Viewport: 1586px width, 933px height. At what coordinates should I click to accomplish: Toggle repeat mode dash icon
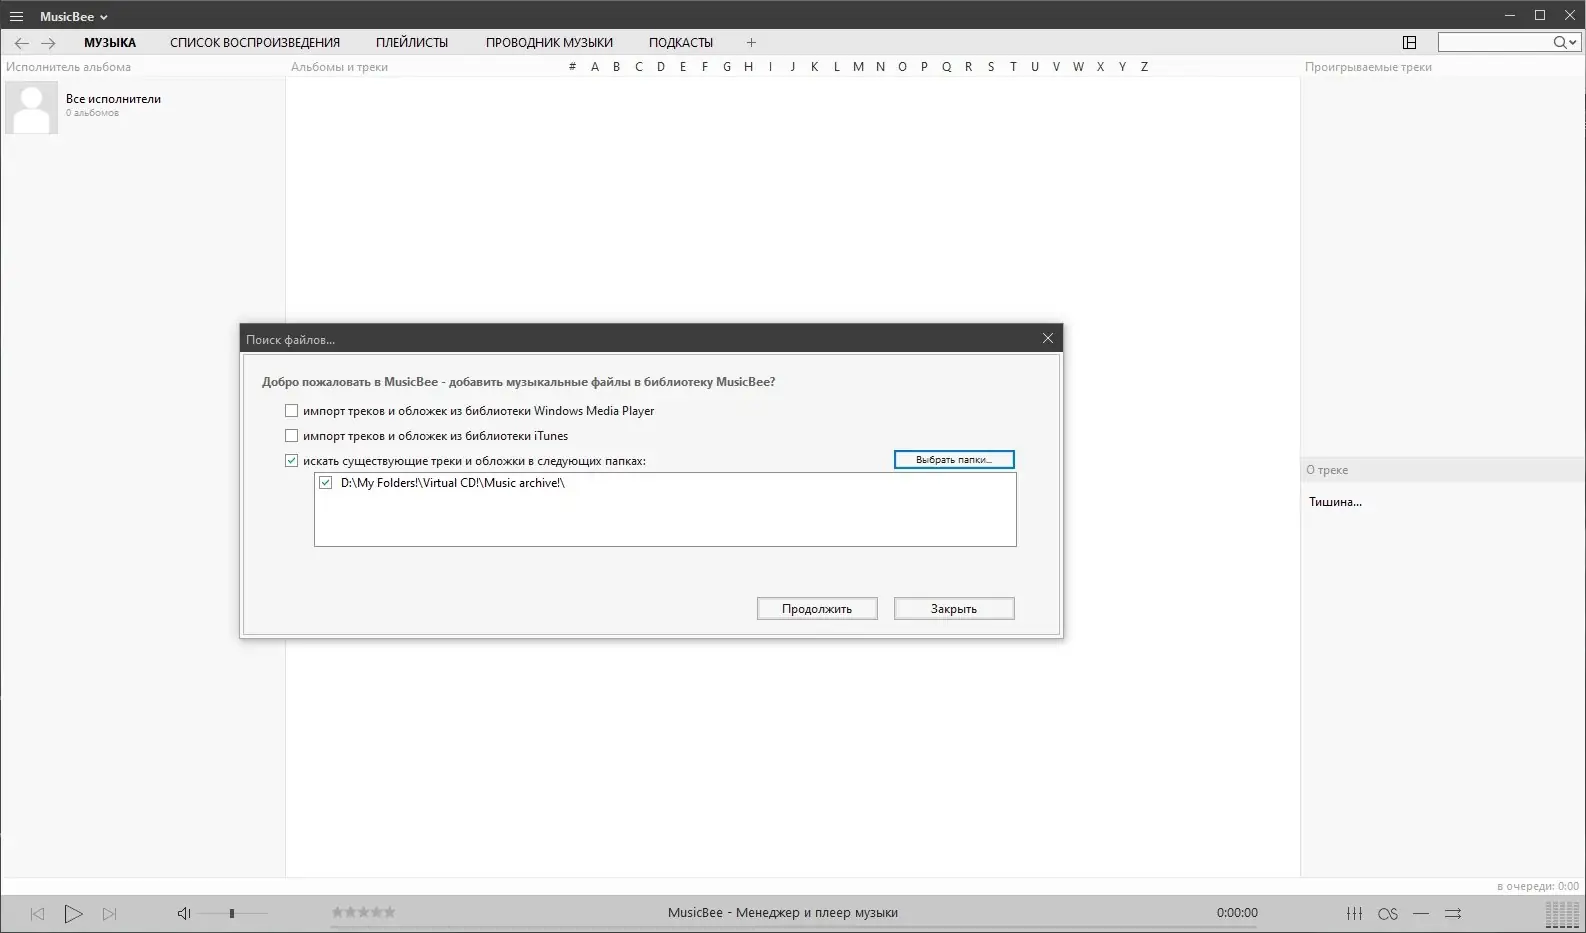pyautogui.click(x=1421, y=913)
